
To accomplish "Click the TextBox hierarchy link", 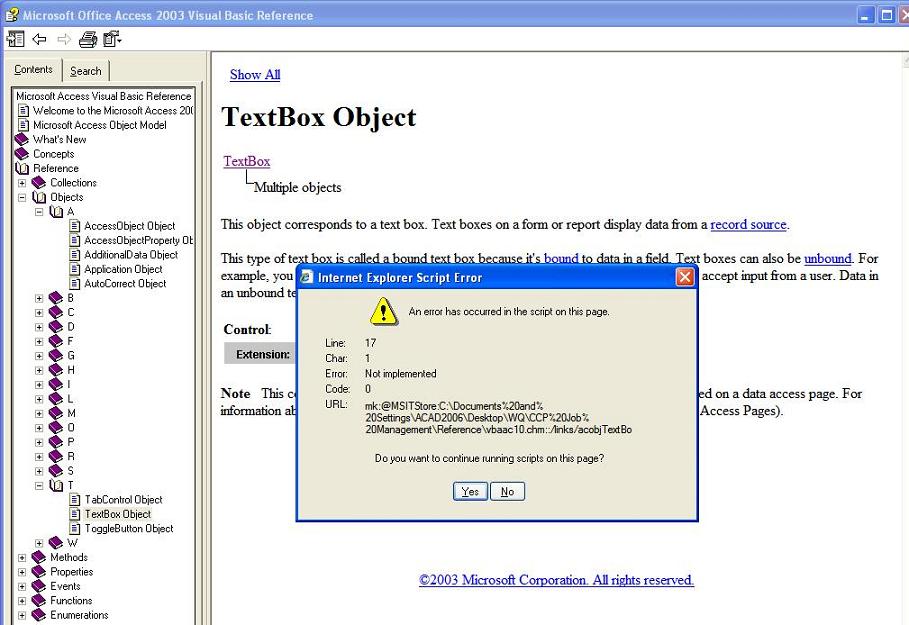I will tap(247, 161).
